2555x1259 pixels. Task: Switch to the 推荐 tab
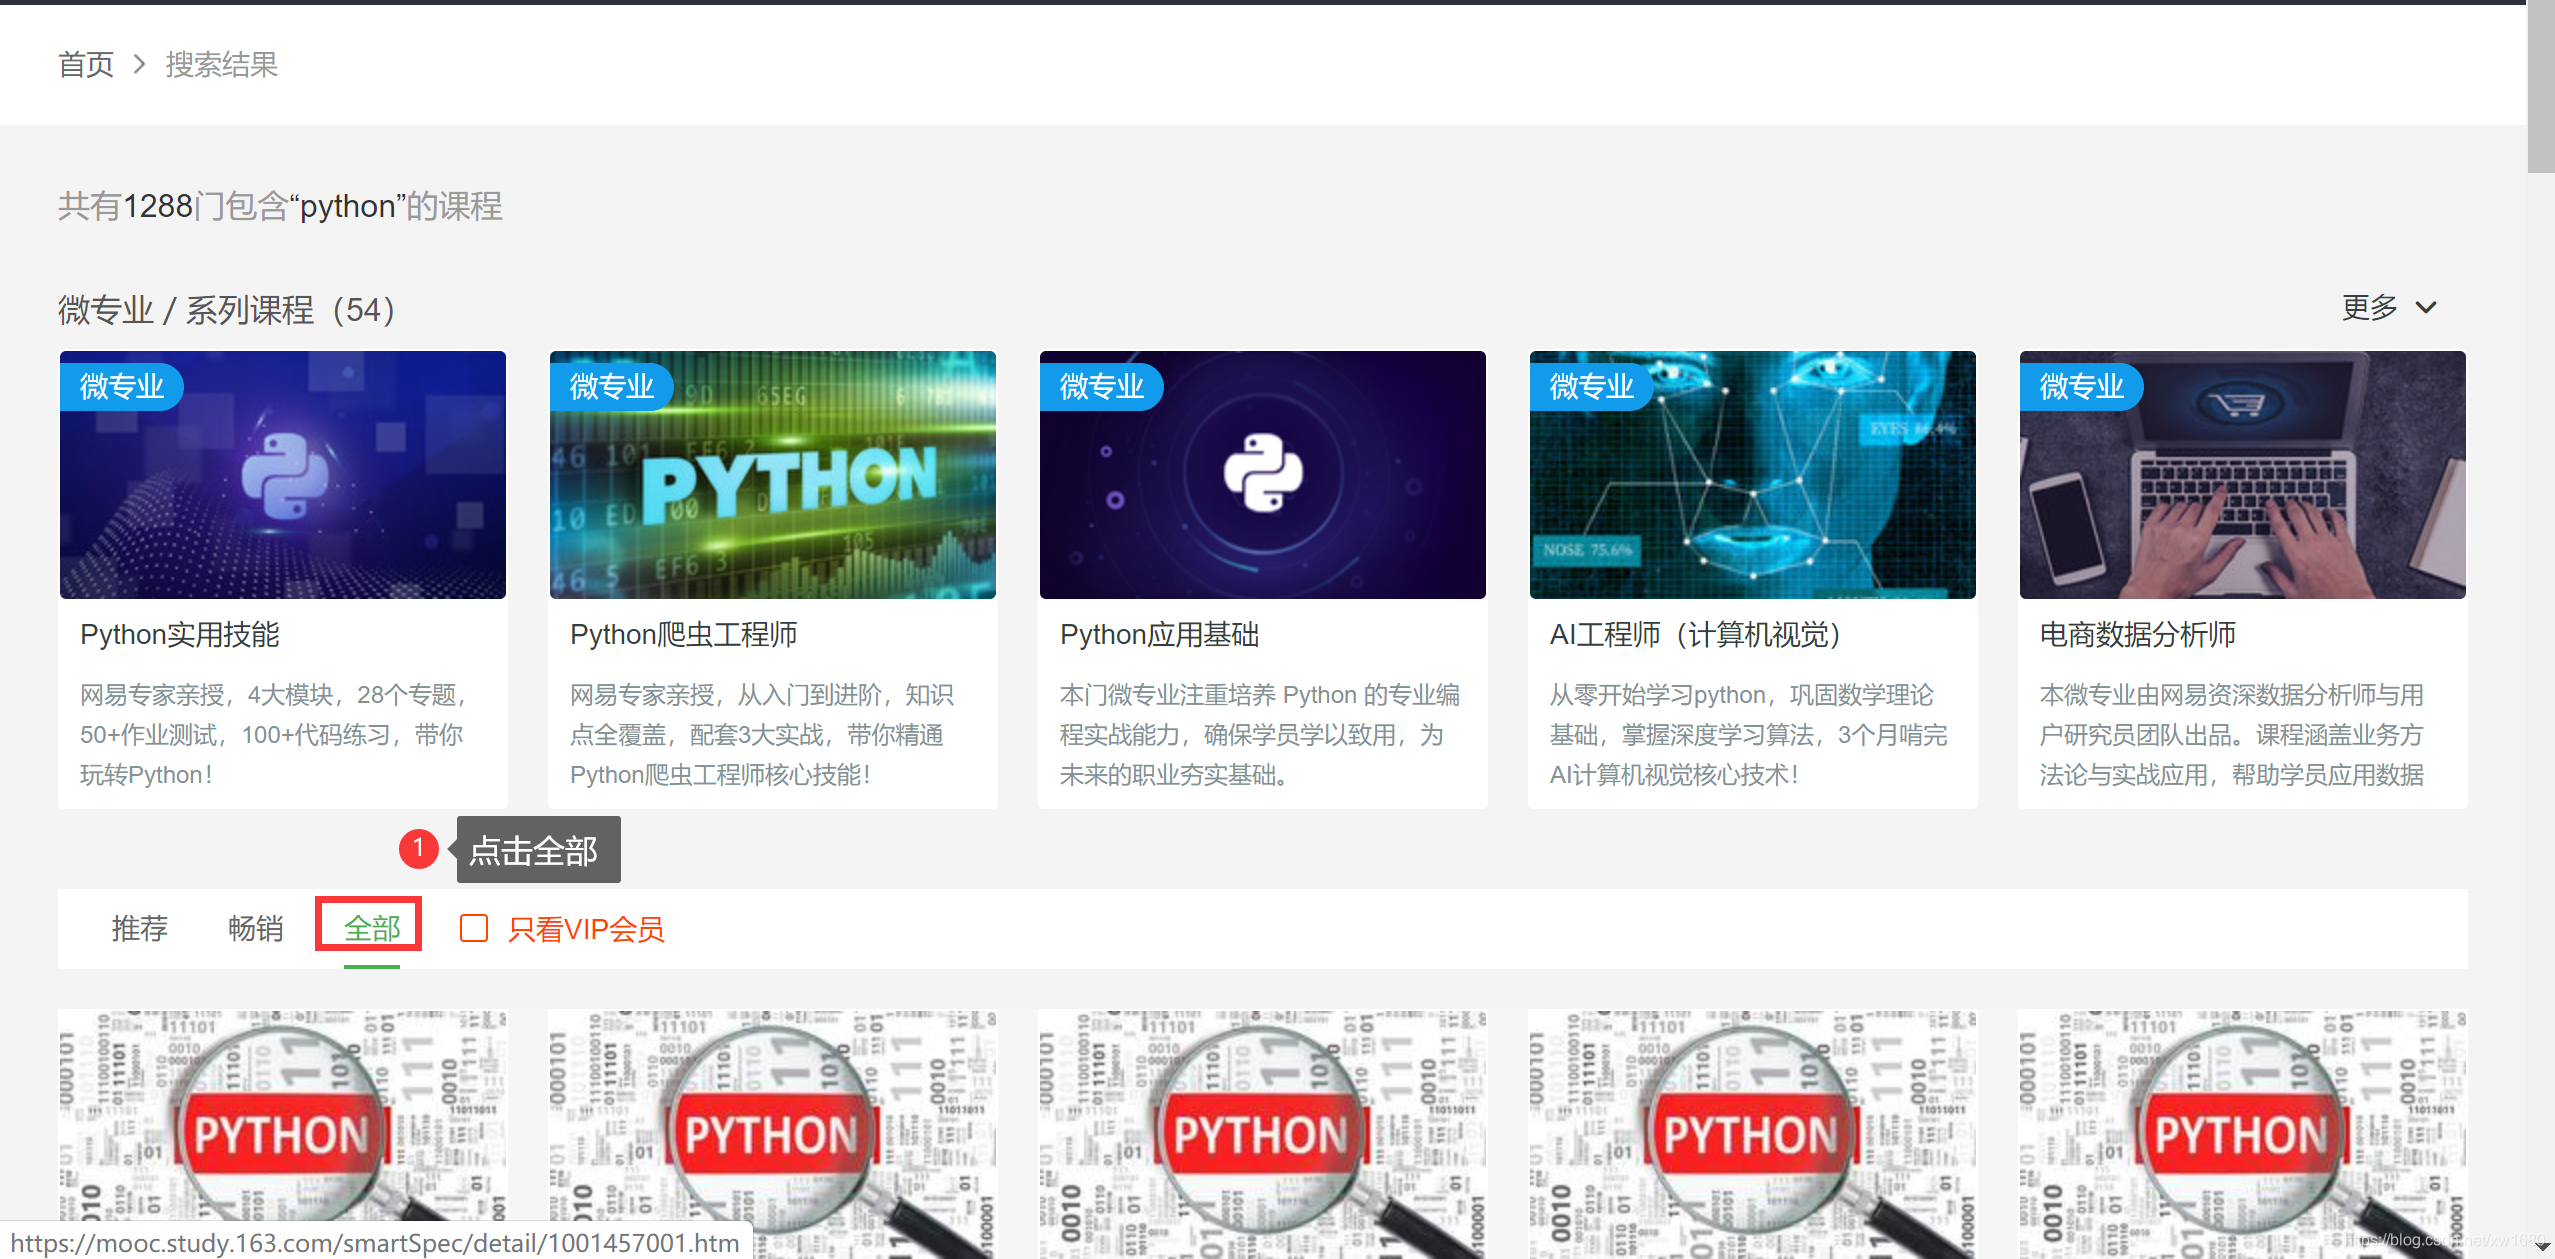(x=139, y=928)
